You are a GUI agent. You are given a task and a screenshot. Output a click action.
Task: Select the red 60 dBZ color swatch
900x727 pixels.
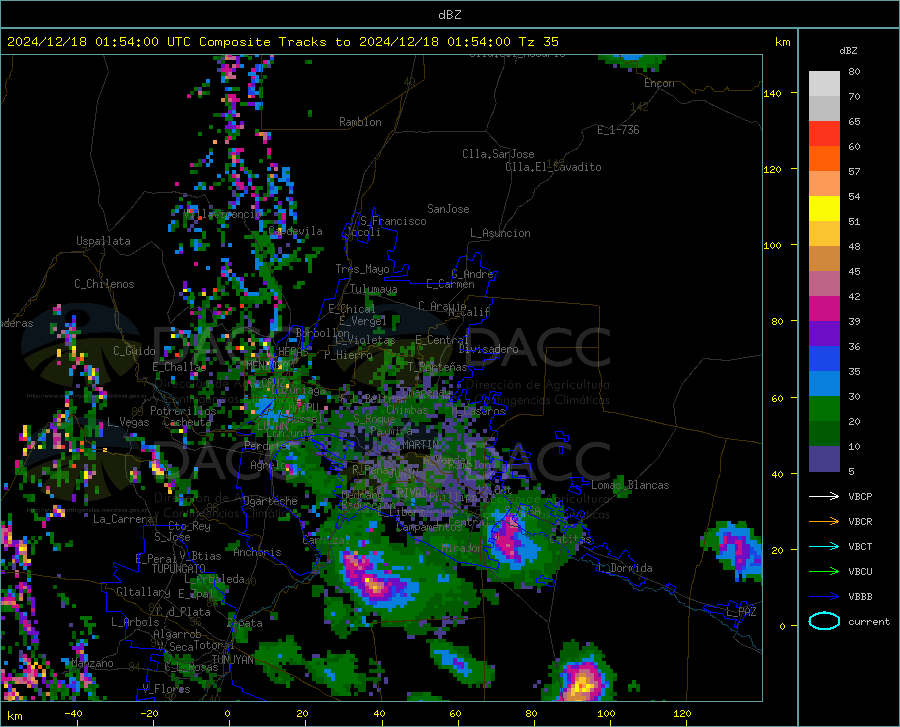(x=824, y=134)
